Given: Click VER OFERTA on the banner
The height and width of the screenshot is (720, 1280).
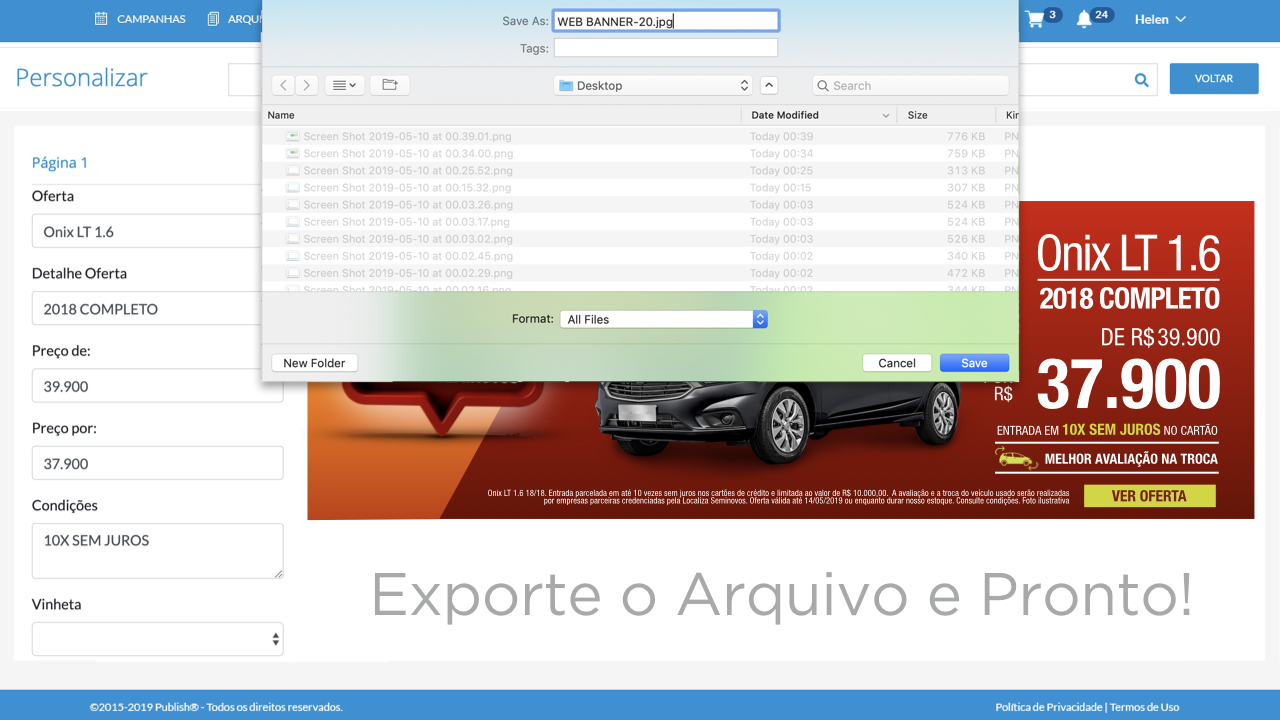Looking at the screenshot, I should click(1149, 496).
